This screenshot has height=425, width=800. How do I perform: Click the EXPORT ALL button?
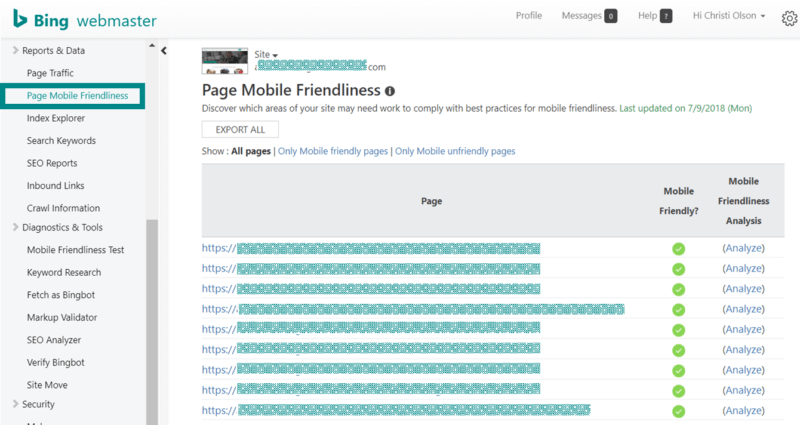(x=240, y=130)
